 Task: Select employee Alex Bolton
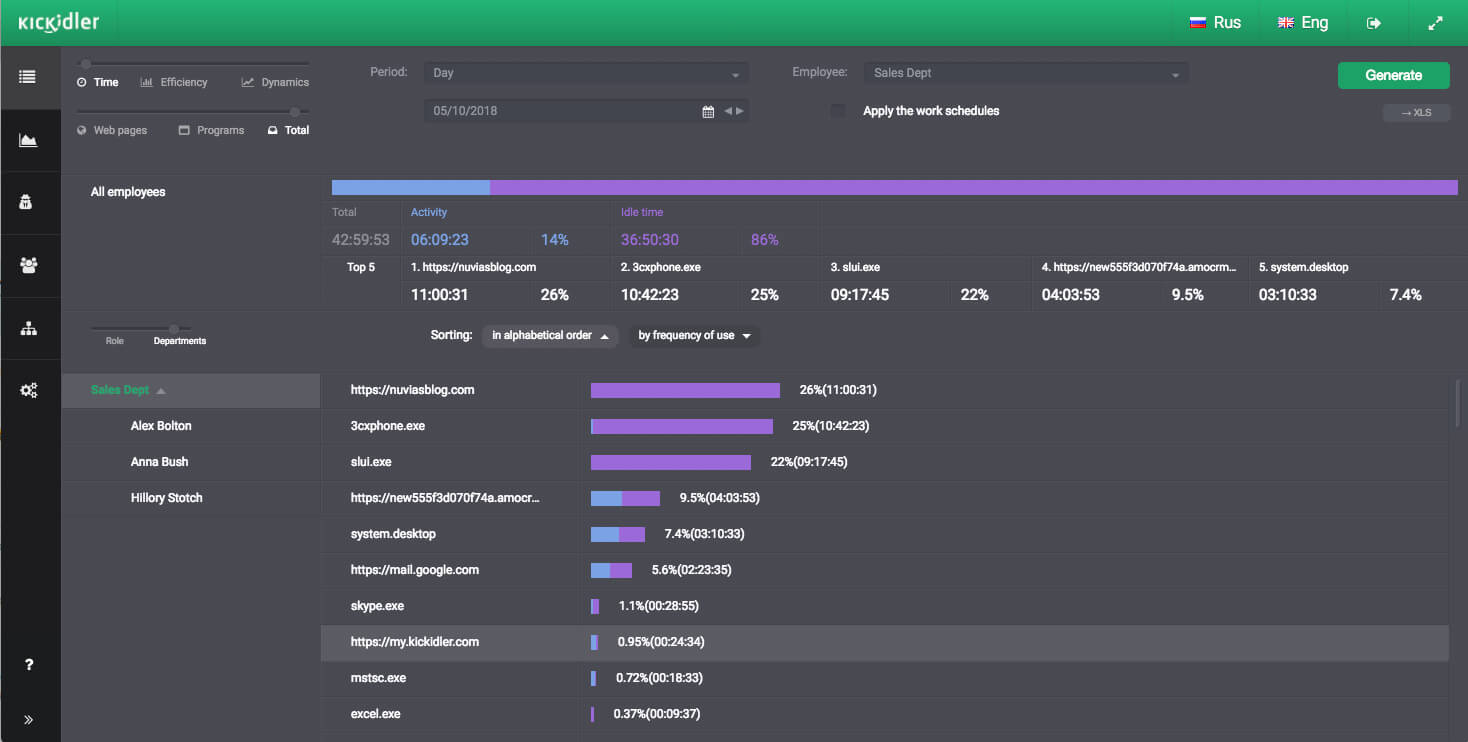pyautogui.click(x=161, y=426)
